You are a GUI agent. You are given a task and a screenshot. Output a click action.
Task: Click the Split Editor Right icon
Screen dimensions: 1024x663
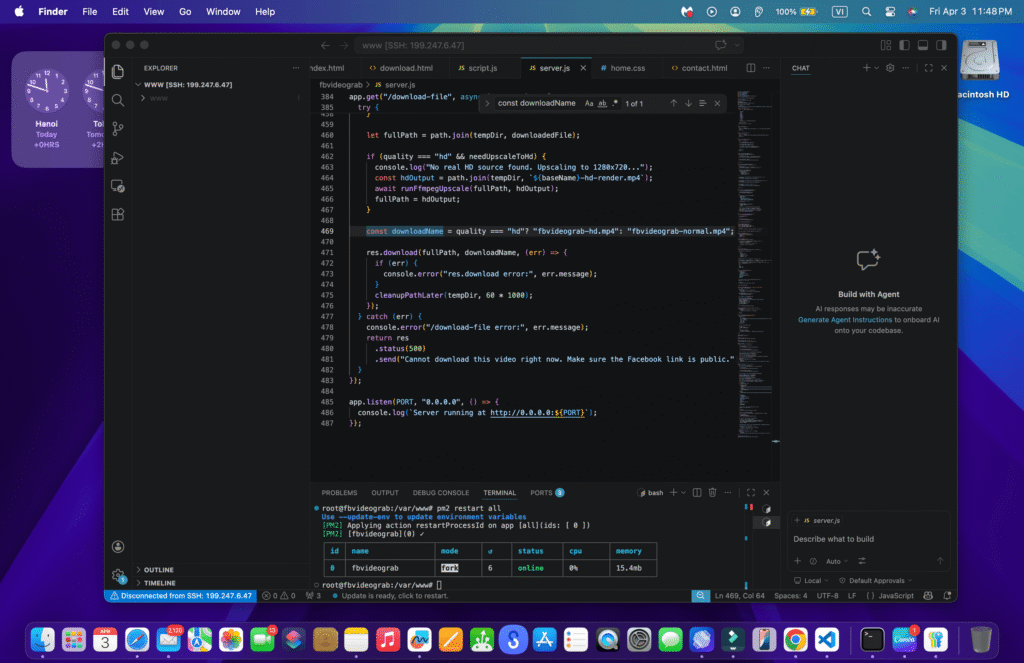click(x=750, y=68)
